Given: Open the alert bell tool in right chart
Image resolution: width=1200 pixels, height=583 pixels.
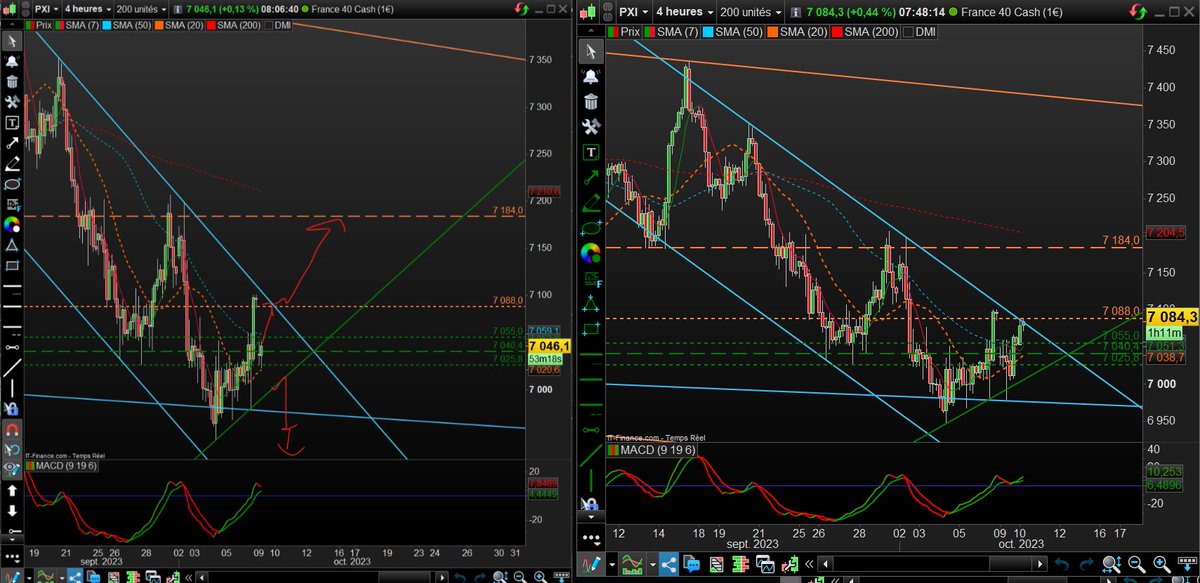Looking at the screenshot, I should pyautogui.click(x=591, y=76).
